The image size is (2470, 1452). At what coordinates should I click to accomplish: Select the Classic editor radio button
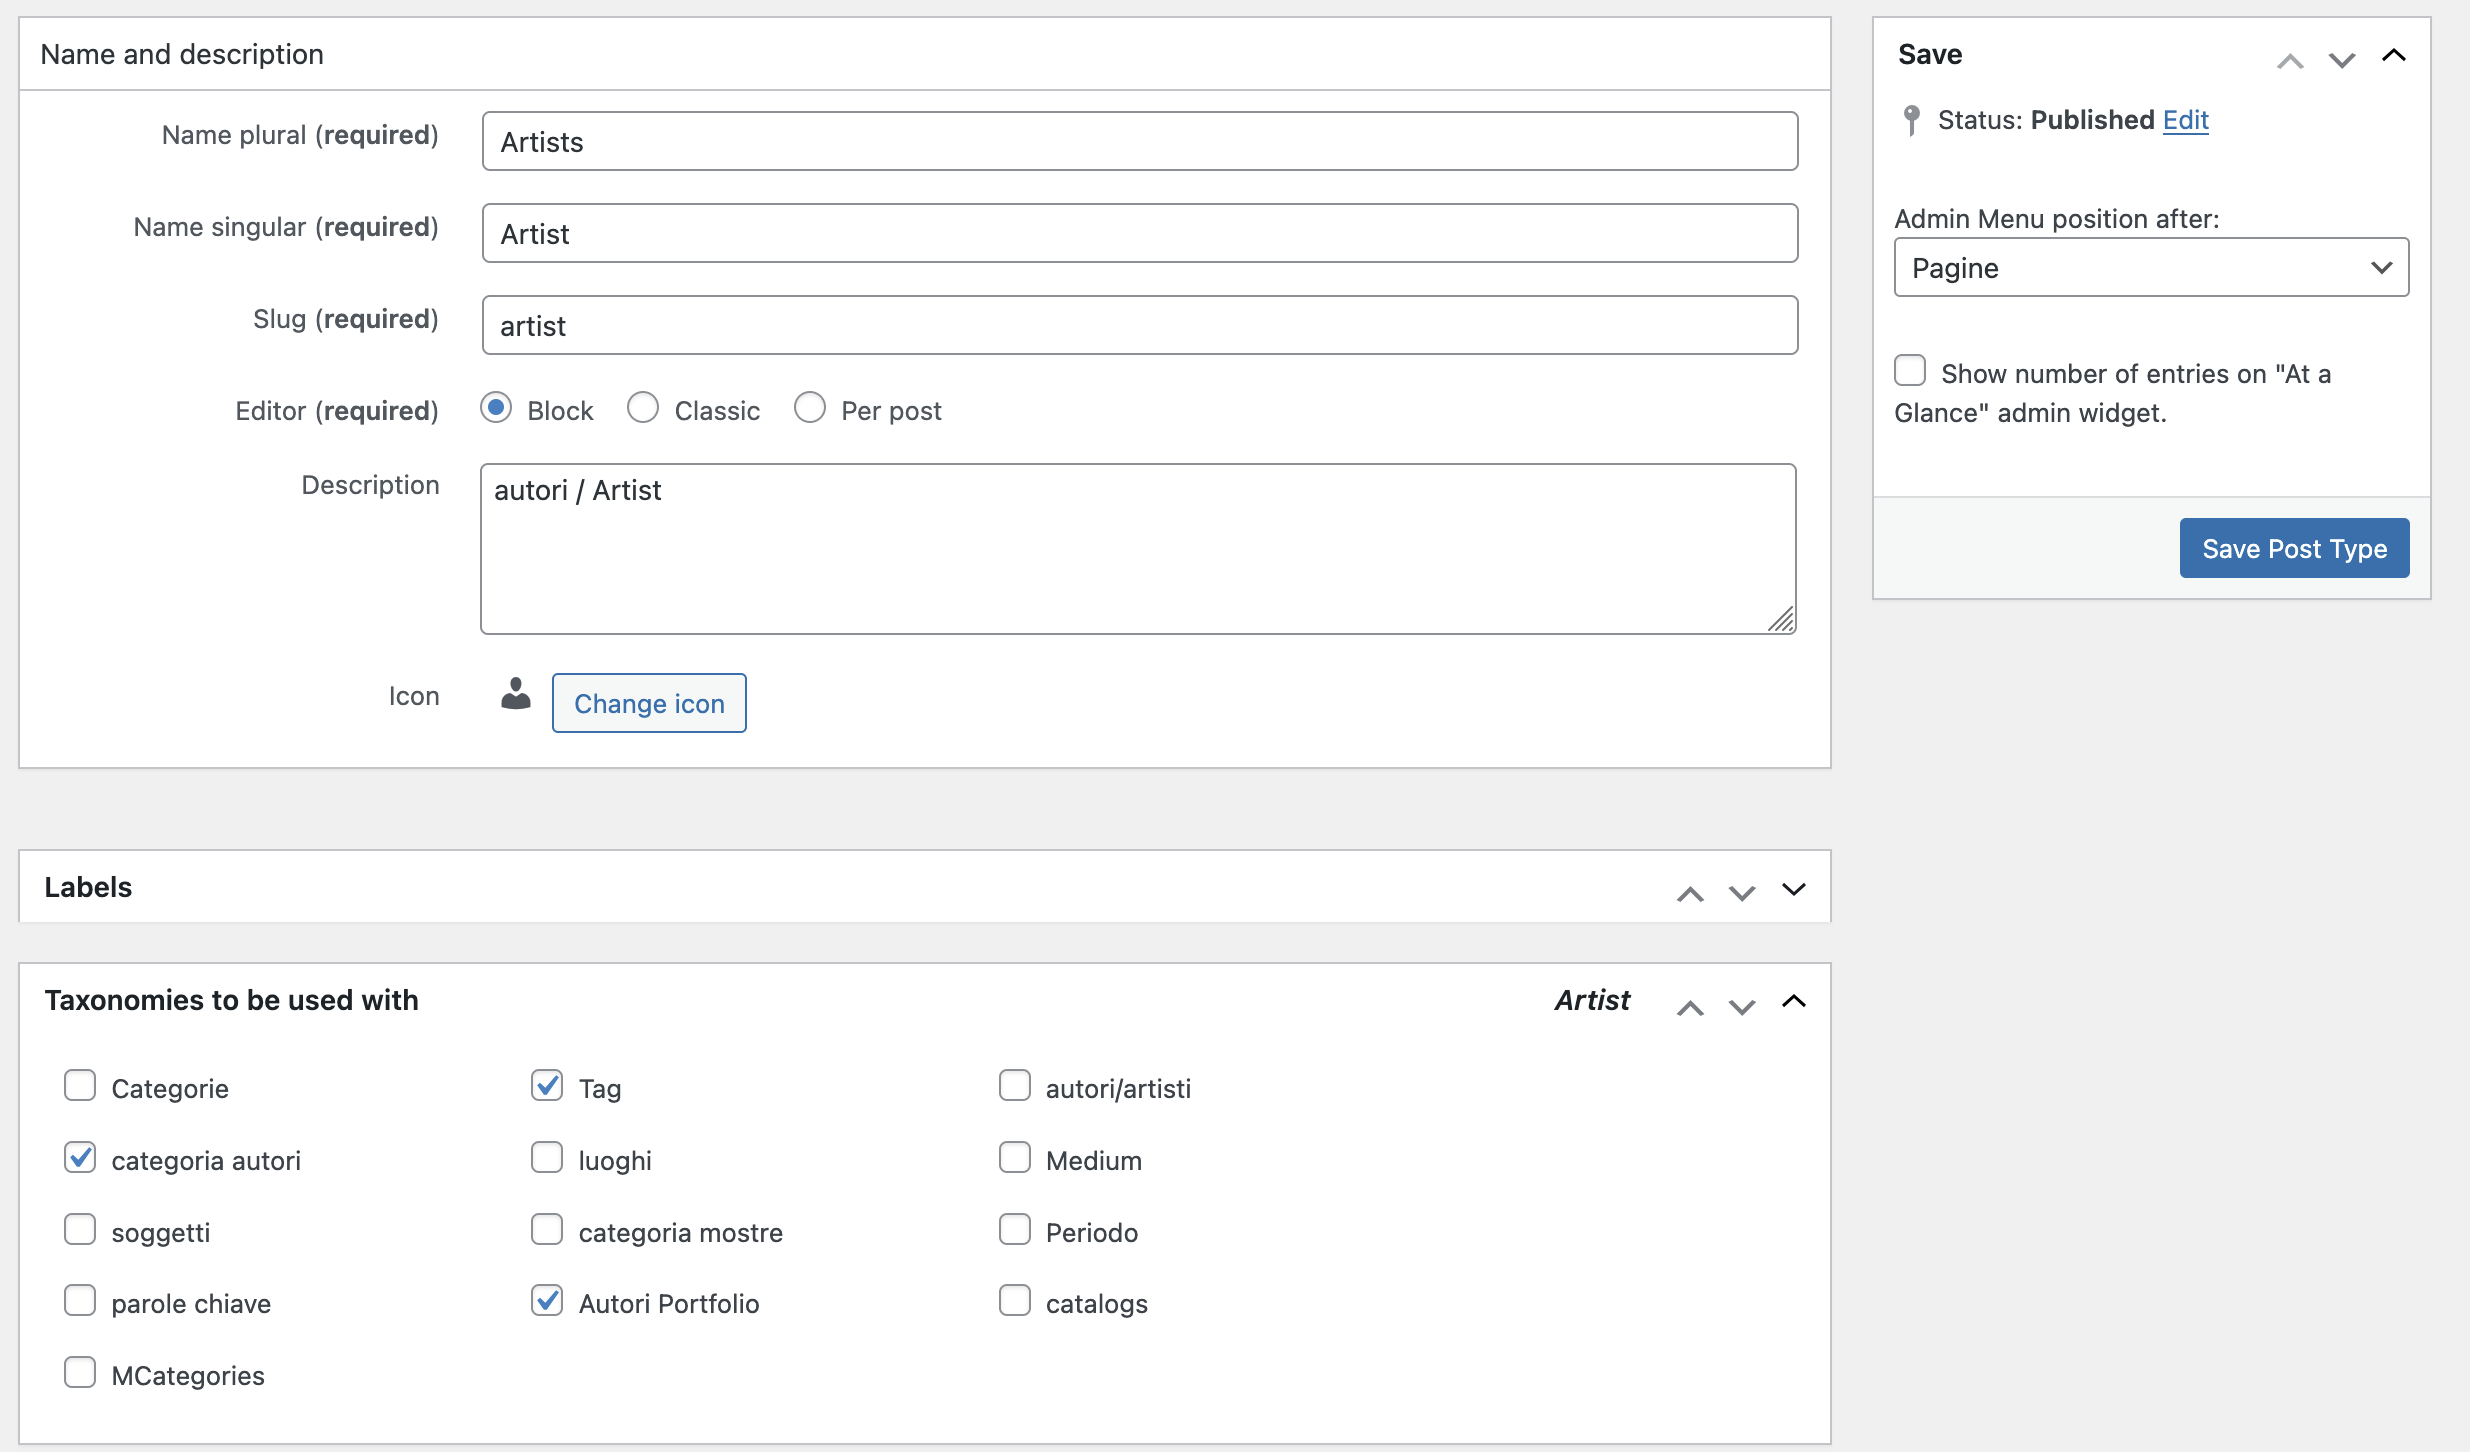[x=643, y=408]
